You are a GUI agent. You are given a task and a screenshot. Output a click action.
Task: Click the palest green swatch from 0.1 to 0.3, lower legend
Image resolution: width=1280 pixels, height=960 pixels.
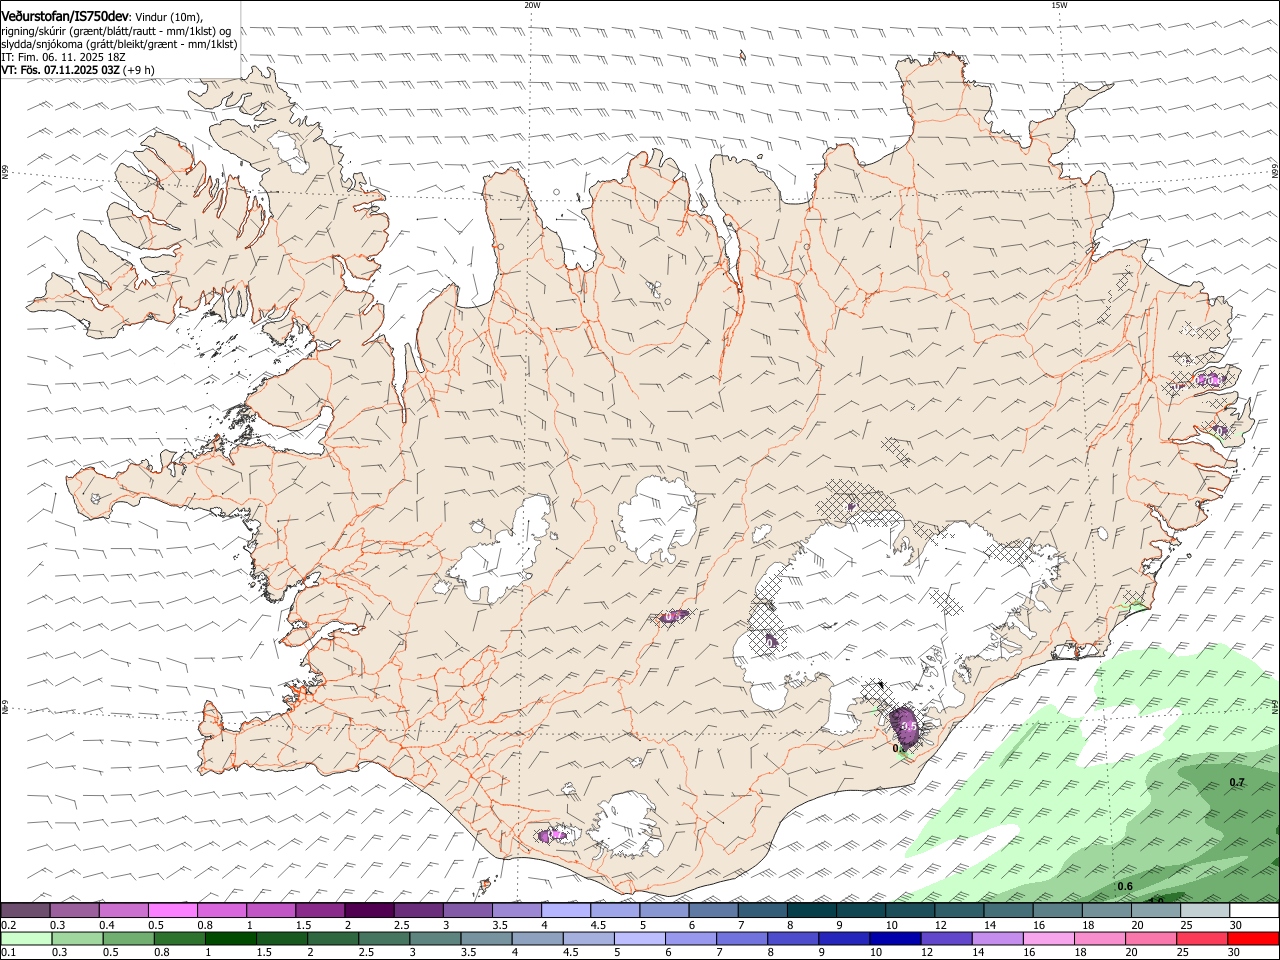pyautogui.click(x=26, y=939)
